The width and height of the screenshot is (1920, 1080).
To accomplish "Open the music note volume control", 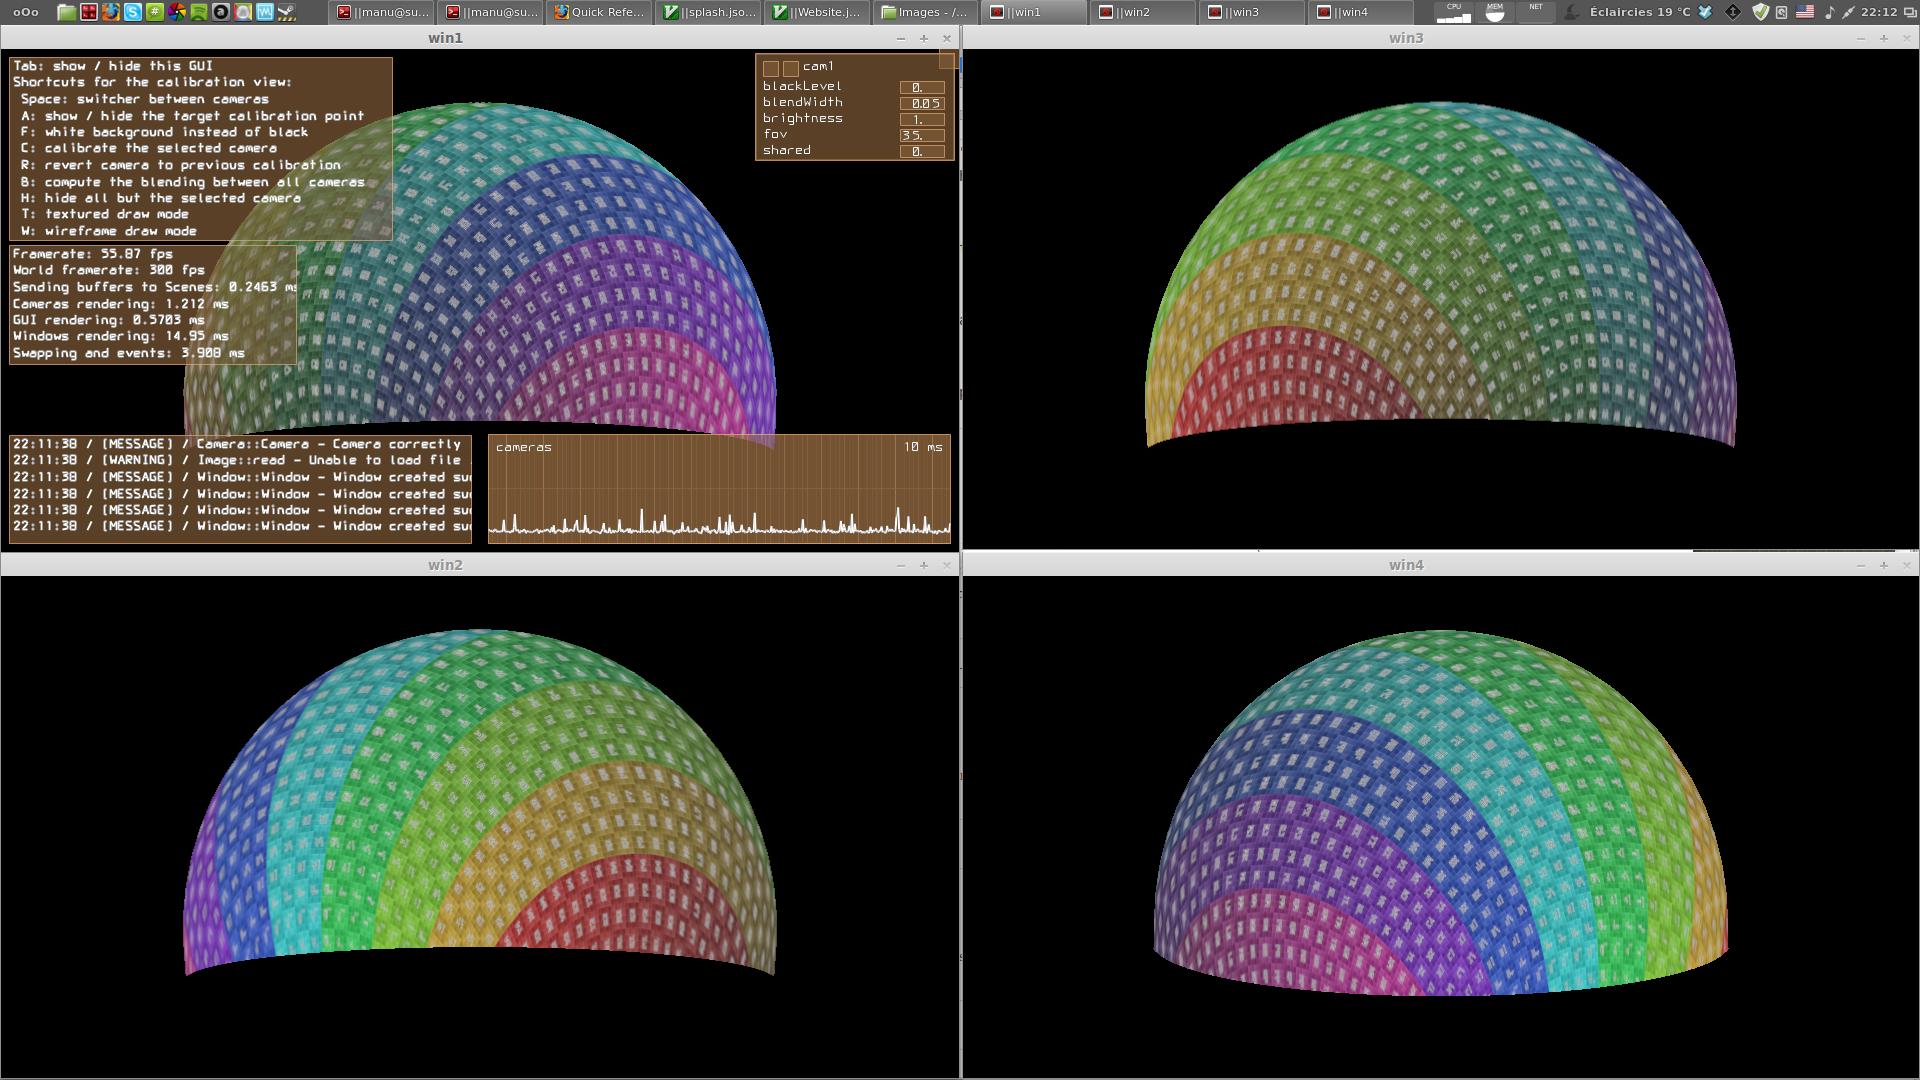I will tap(1830, 12).
